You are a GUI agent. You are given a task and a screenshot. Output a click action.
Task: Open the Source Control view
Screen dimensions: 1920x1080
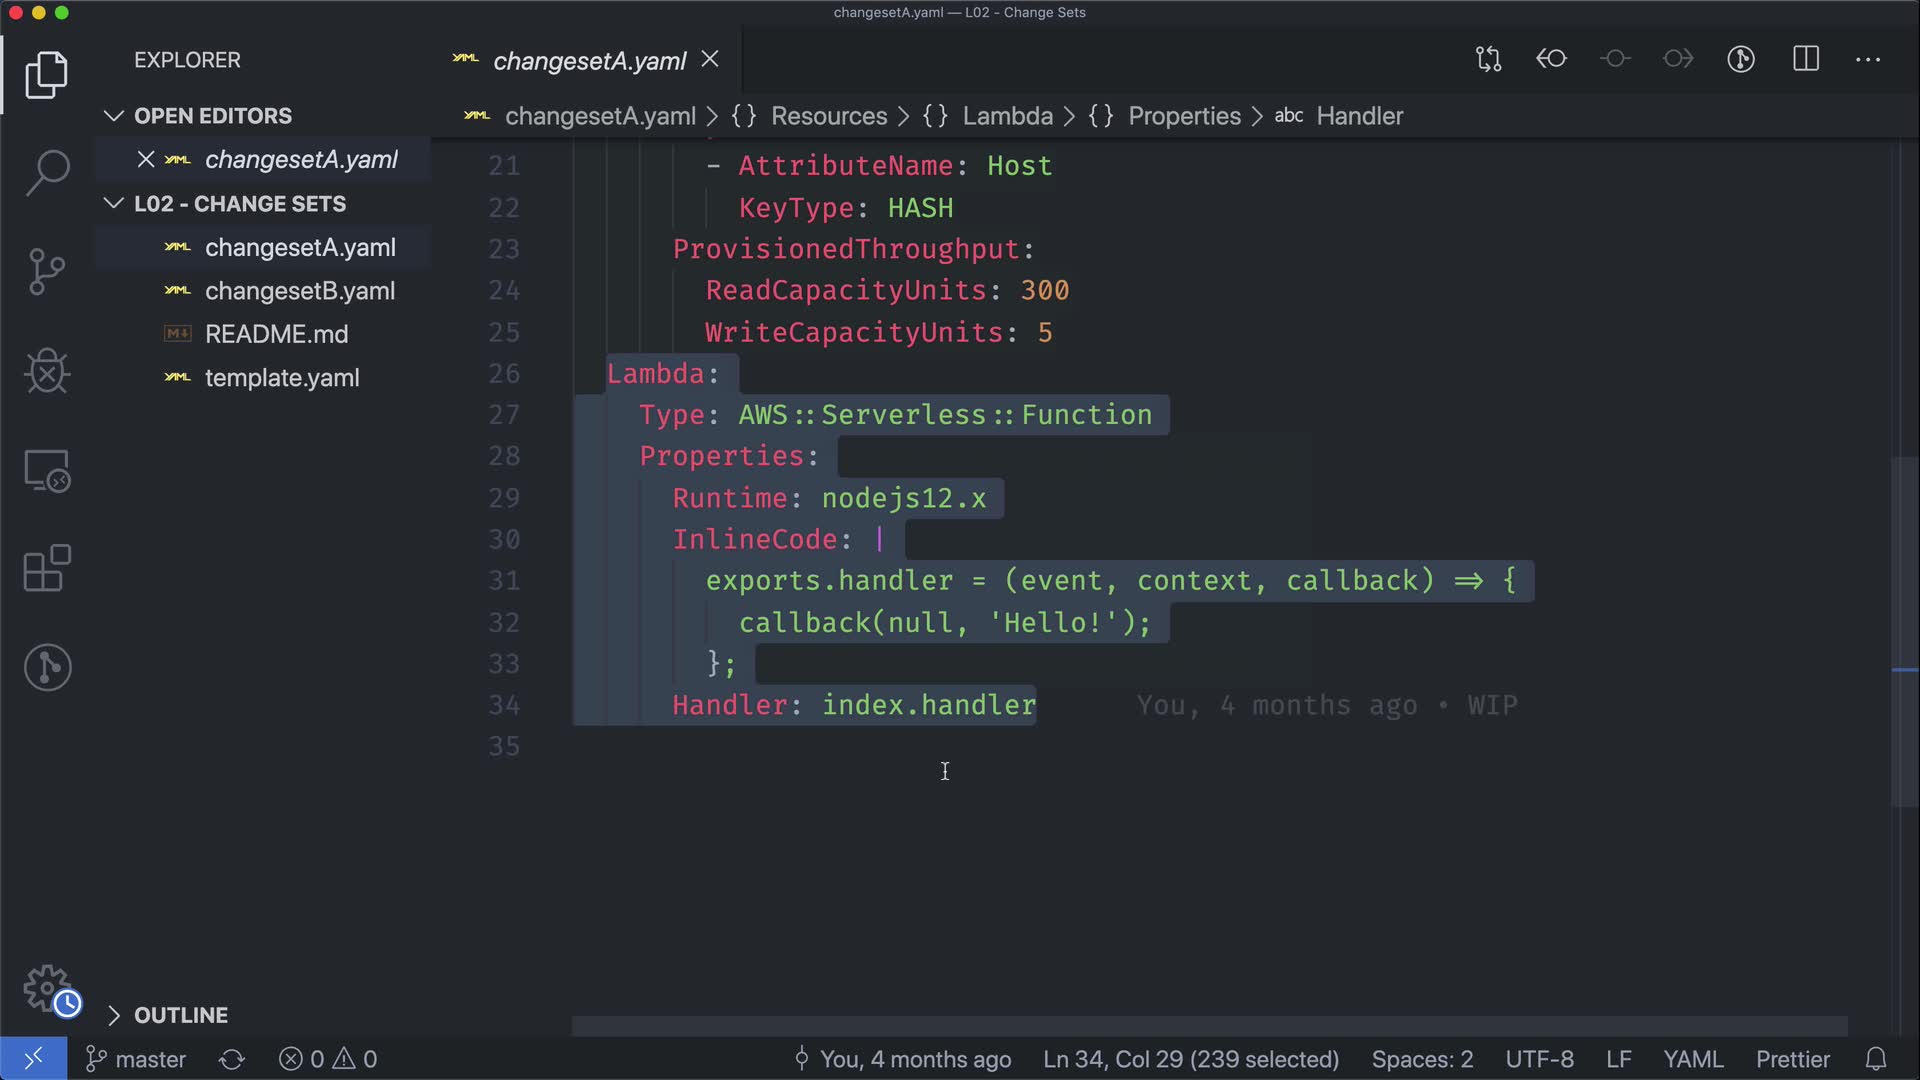tap(47, 272)
